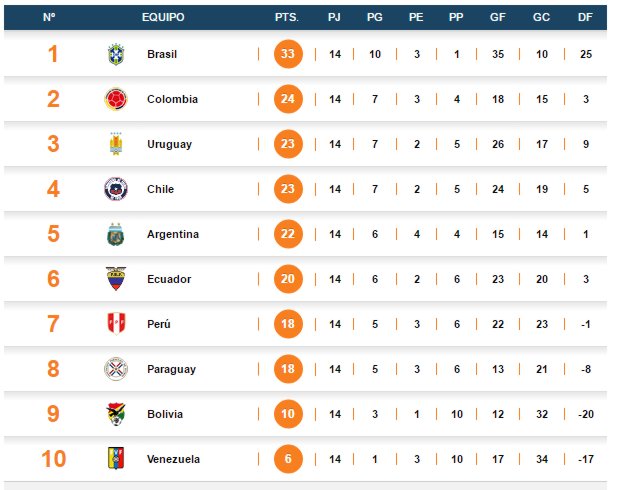The width and height of the screenshot is (620, 490).
Task: Click the Bolivia team crest icon
Action: (x=116, y=414)
